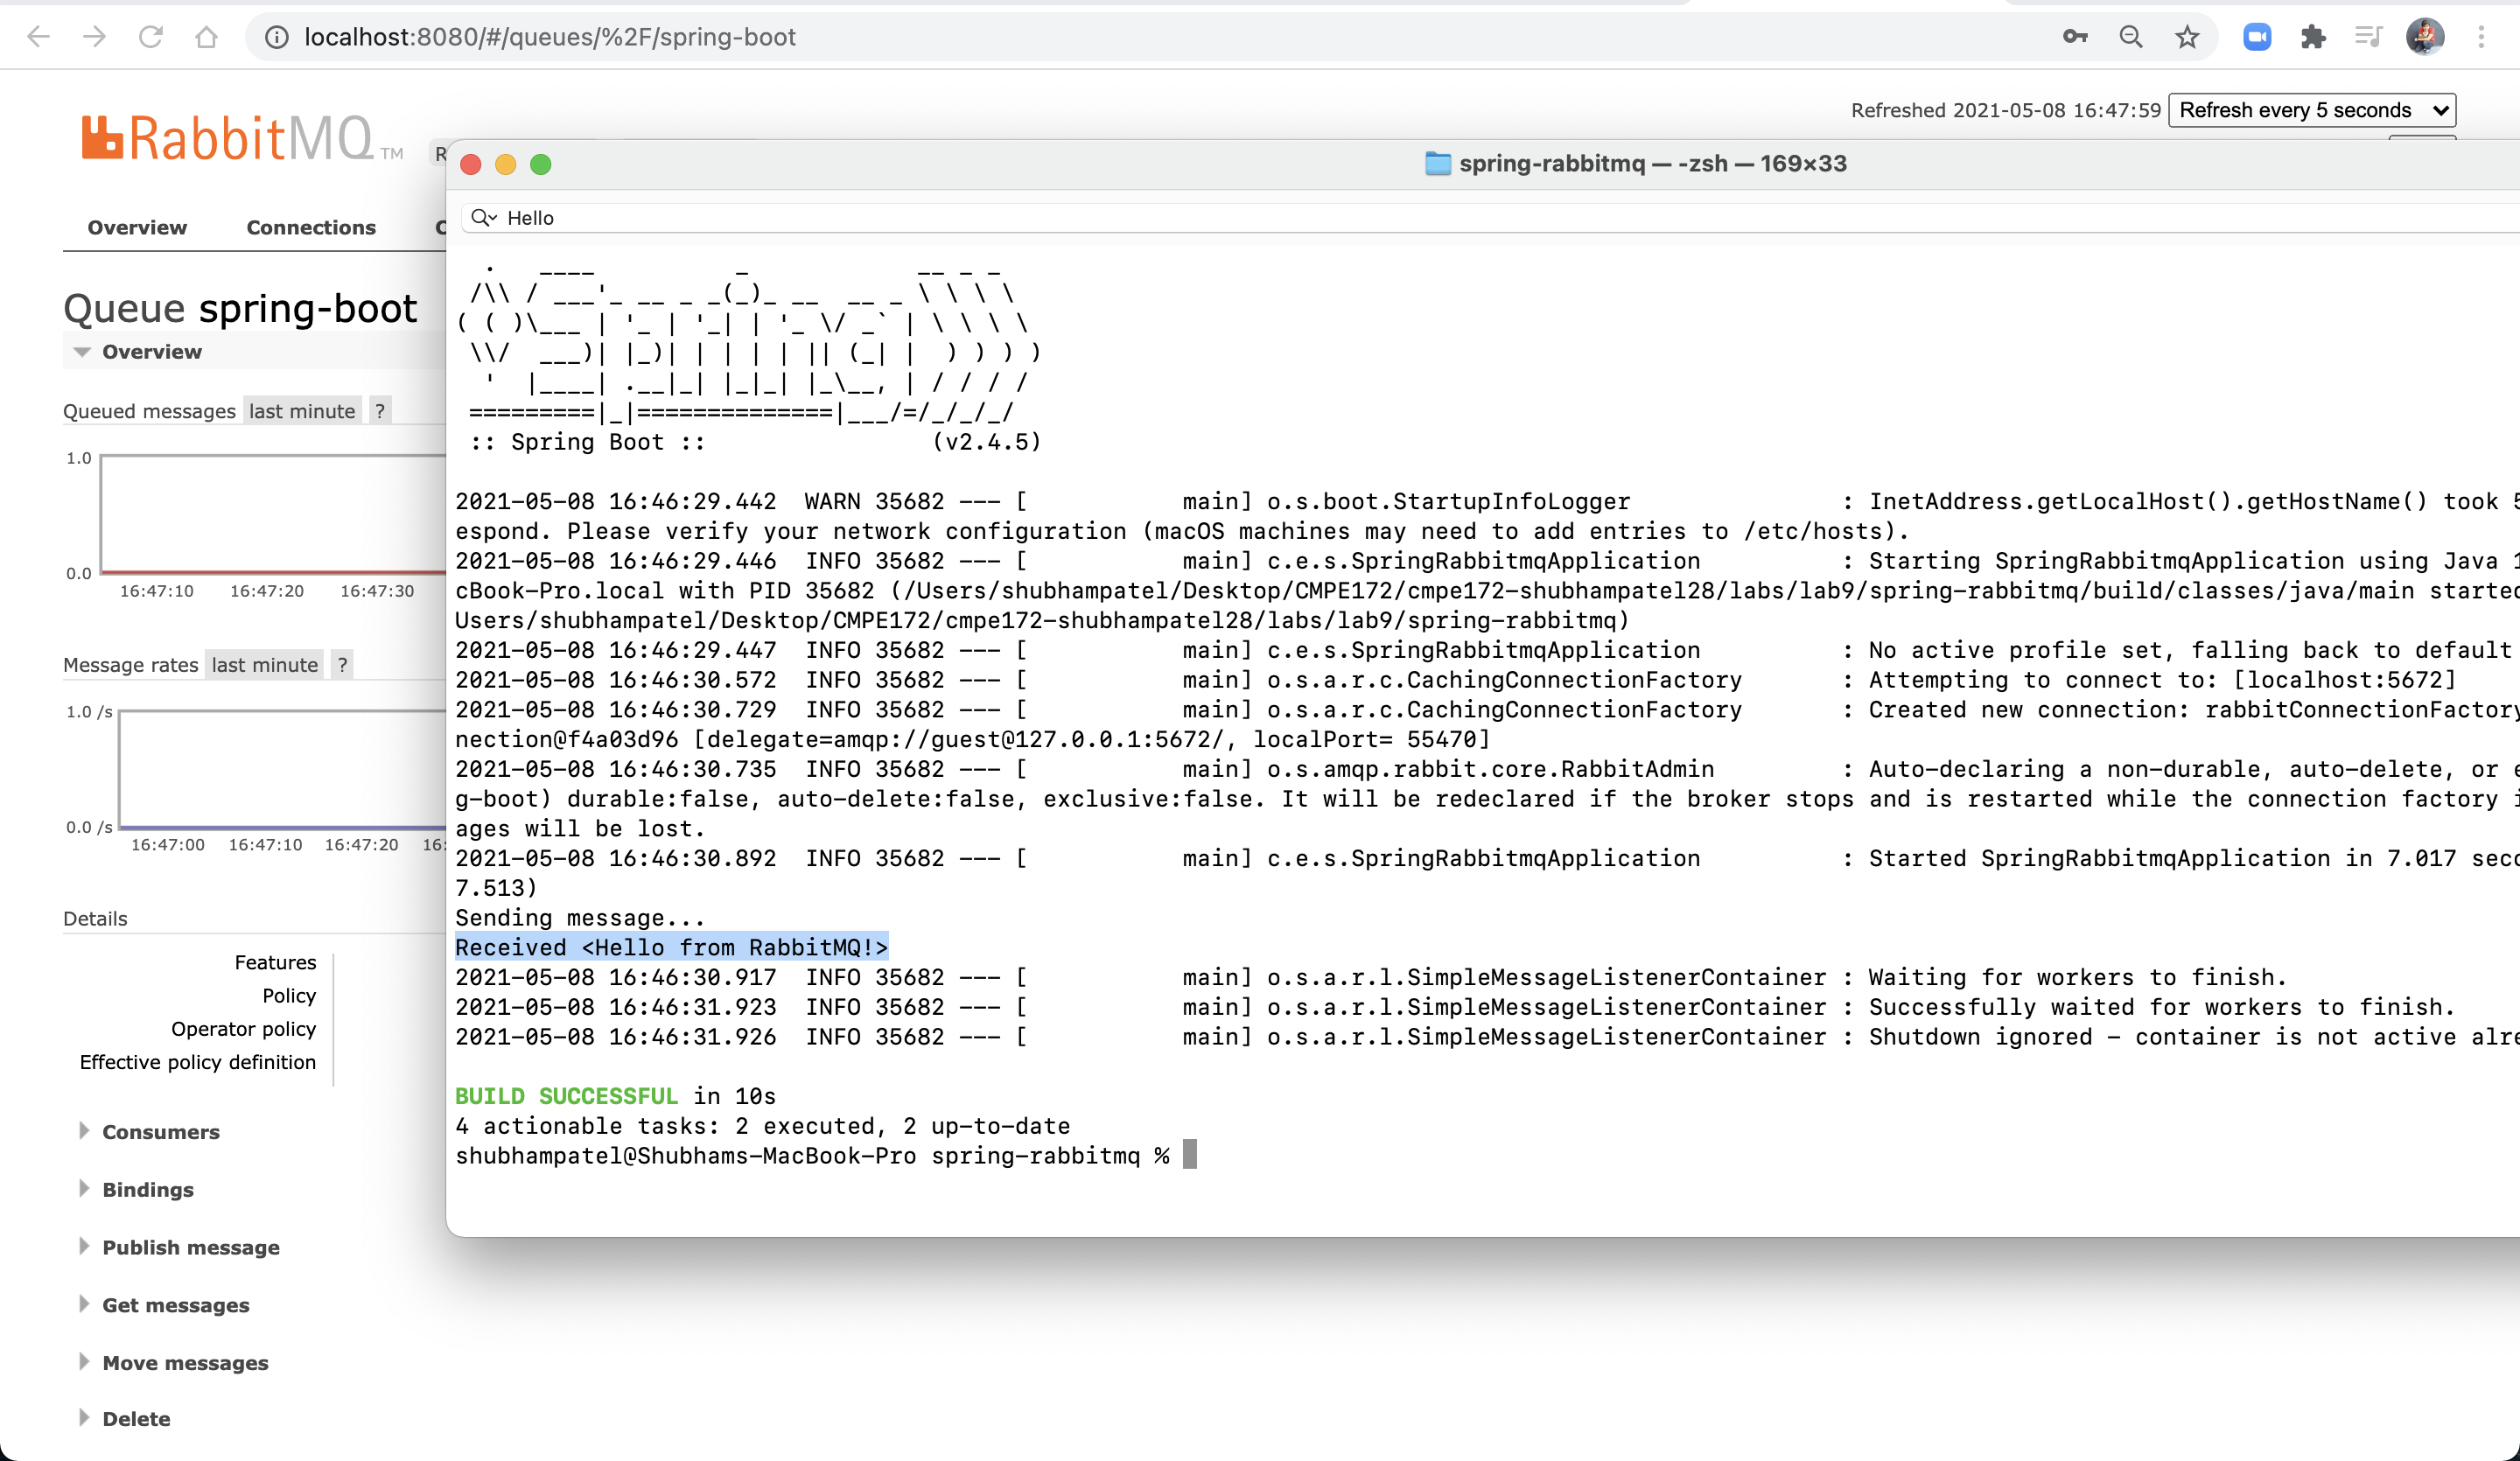Expand the Get messages section
The image size is (2520, 1461).
pos(175,1306)
